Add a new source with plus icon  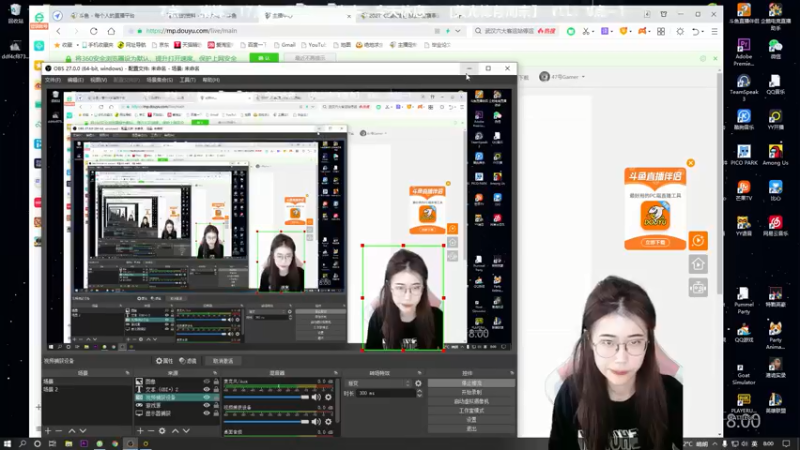(x=140, y=431)
